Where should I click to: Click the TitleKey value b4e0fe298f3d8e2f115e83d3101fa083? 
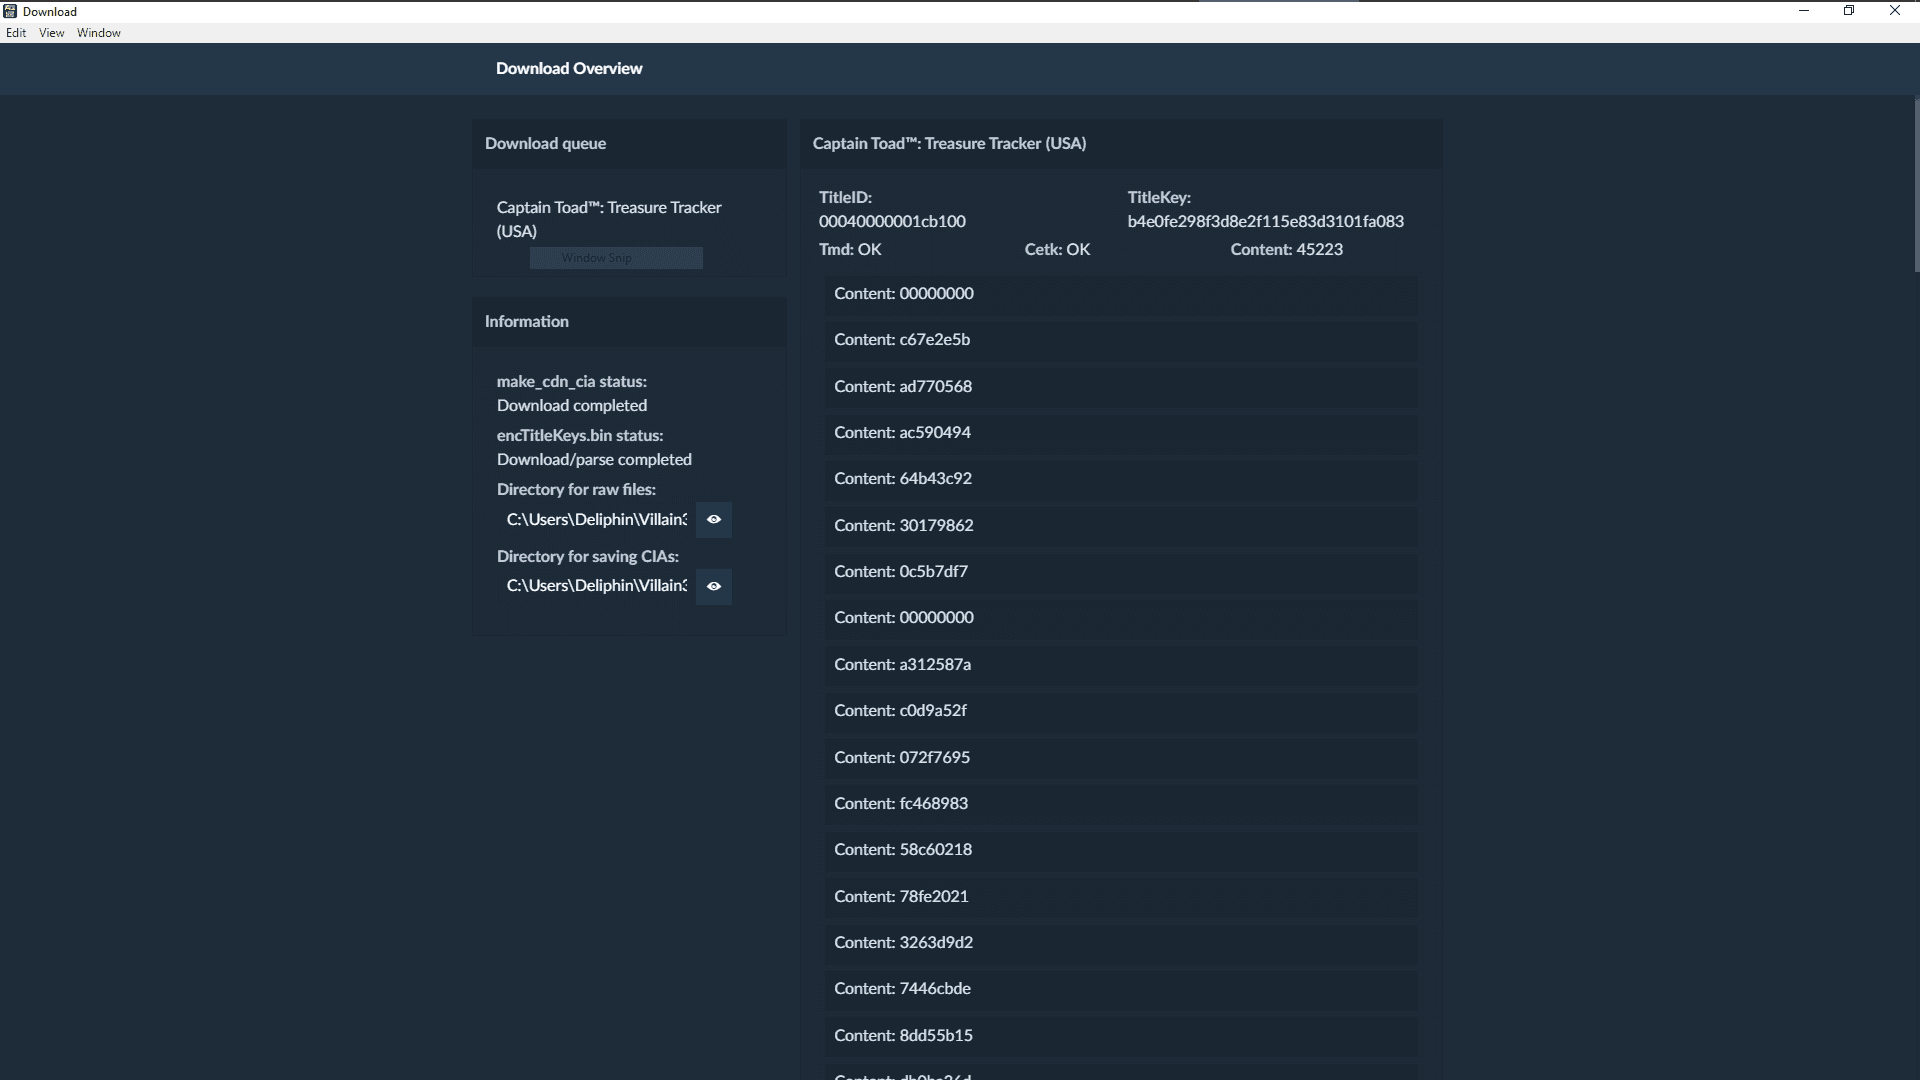tap(1265, 222)
